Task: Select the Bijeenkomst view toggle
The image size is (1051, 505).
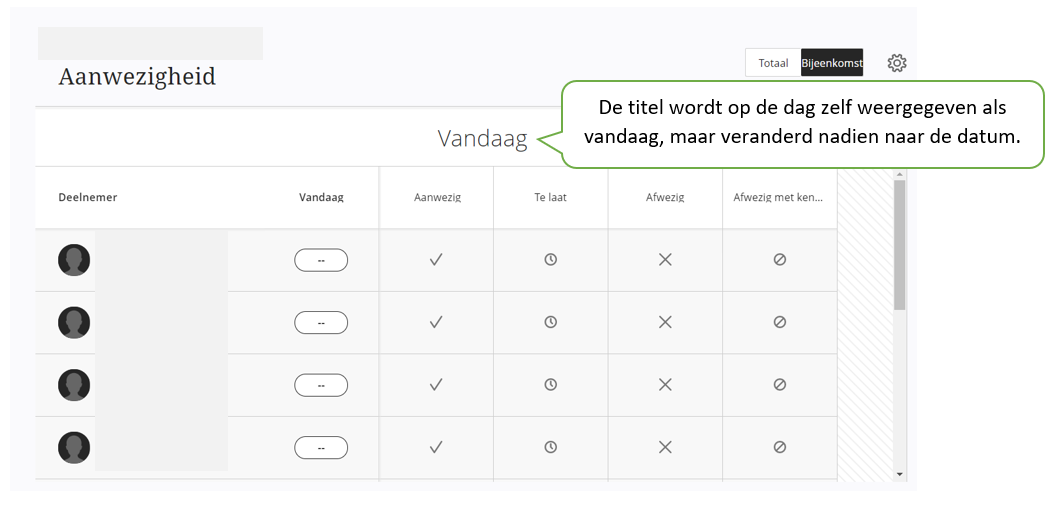Action: (x=832, y=63)
